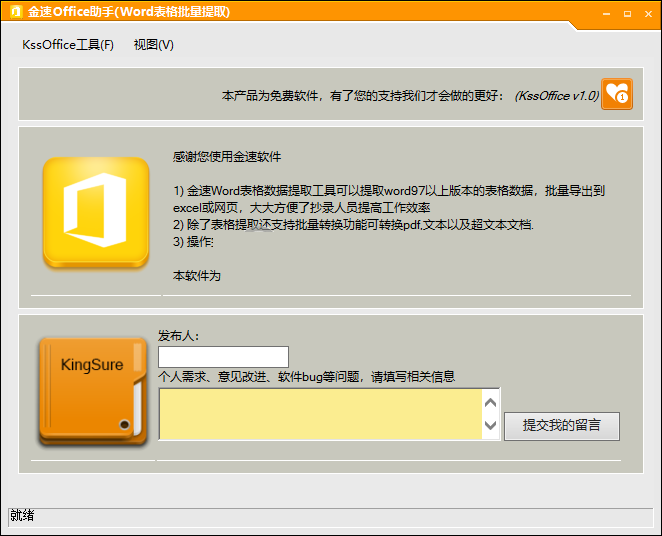
Task: Open the 视图(V) menu
Action: tap(154, 45)
